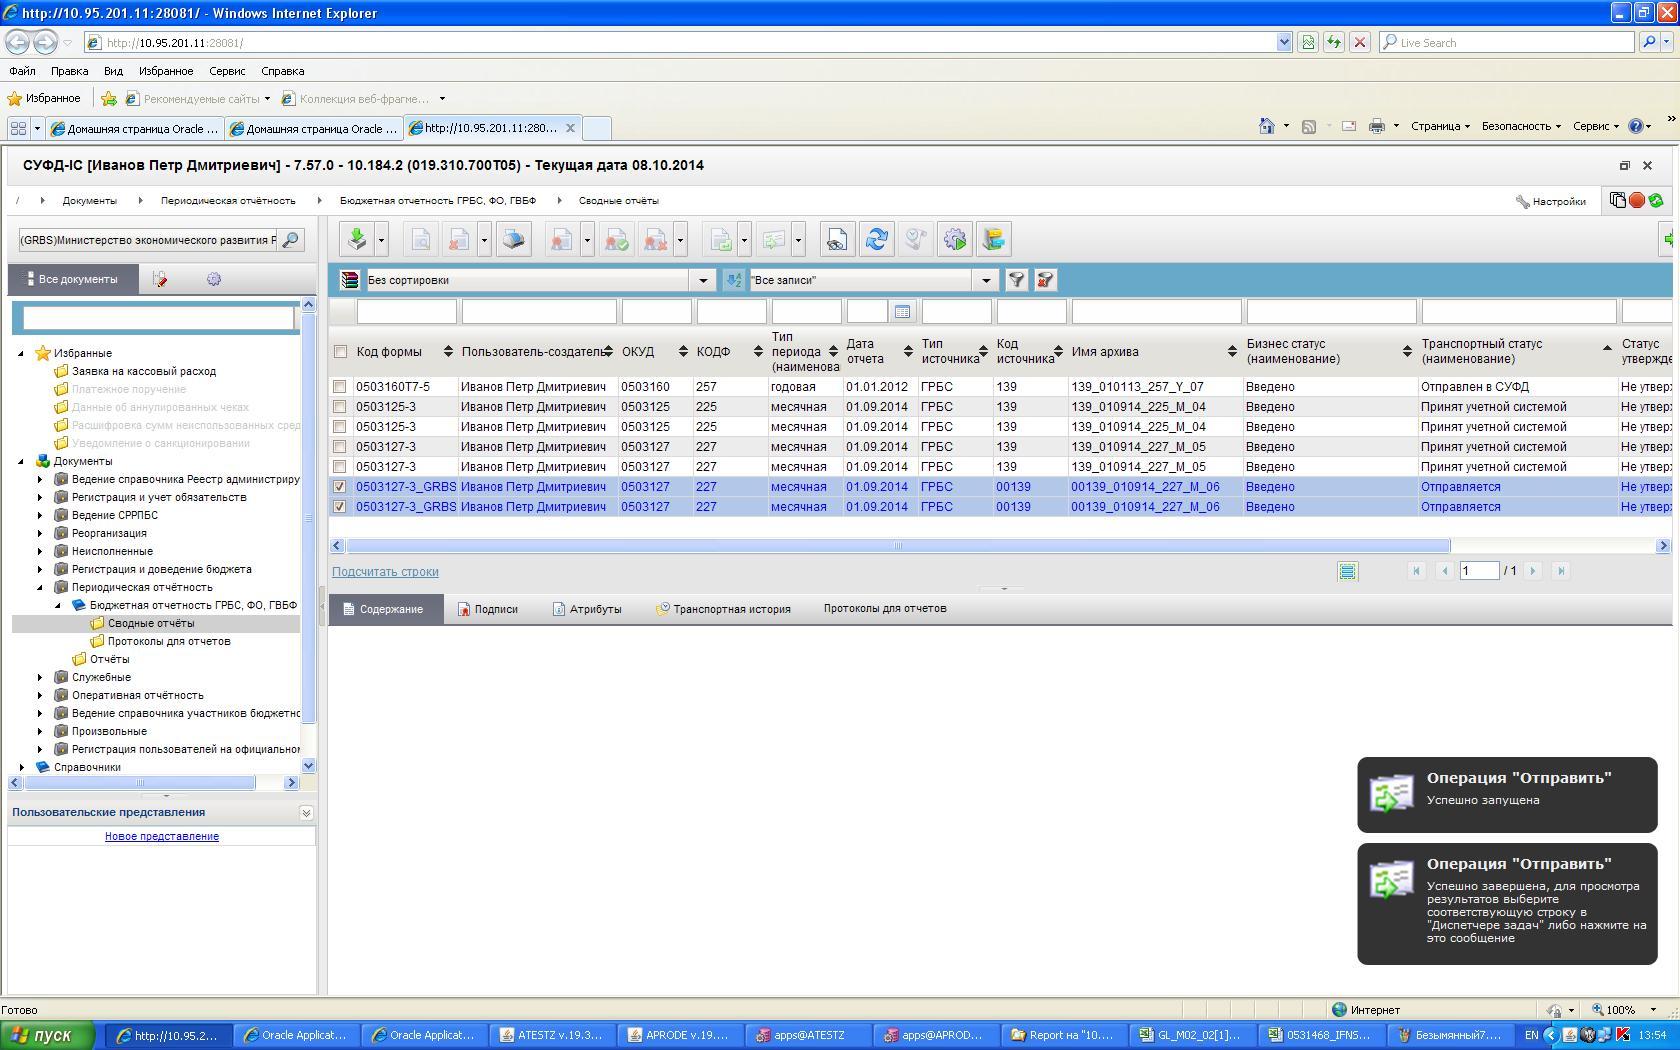This screenshot has width=1680, height=1050.
Task: Click the verify signature seal icon
Action: (616, 239)
